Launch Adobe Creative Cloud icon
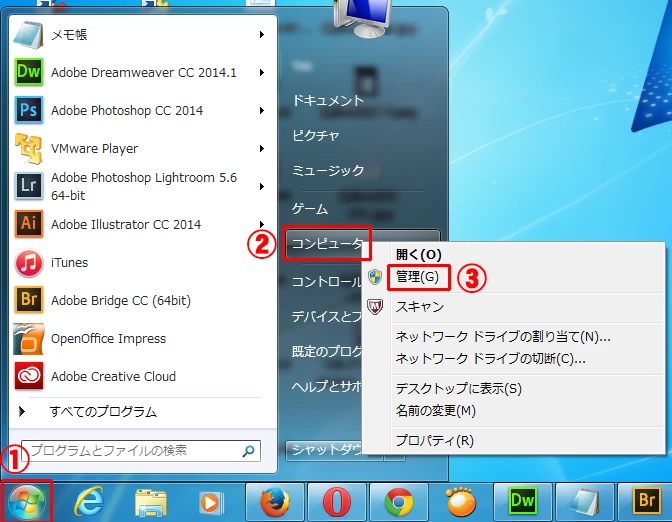The height and width of the screenshot is (522, 672). click(x=28, y=376)
